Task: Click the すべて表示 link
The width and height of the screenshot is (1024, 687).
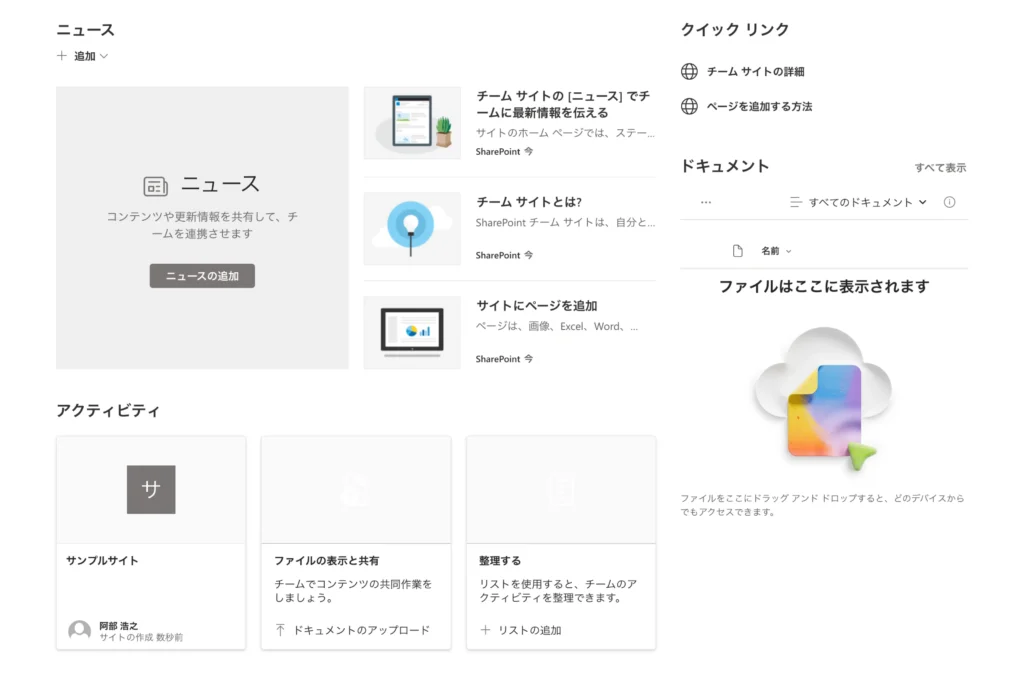Action: pyautogui.click(x=940, y=168)
